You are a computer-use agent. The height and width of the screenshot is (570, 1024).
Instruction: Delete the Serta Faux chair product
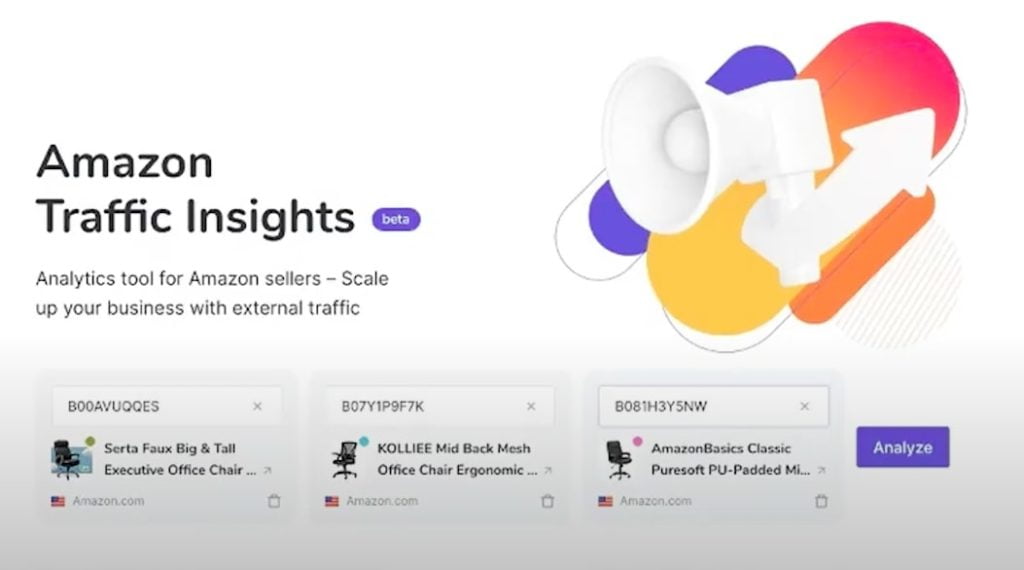tap(274, 501)
